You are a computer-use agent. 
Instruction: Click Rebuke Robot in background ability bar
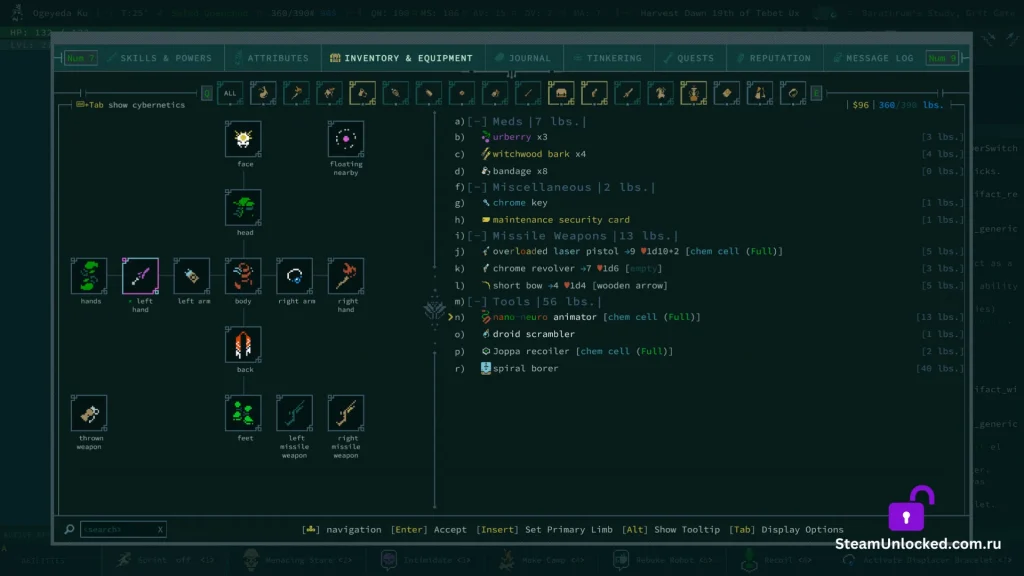pyautogui.click(x=663, y=560)
